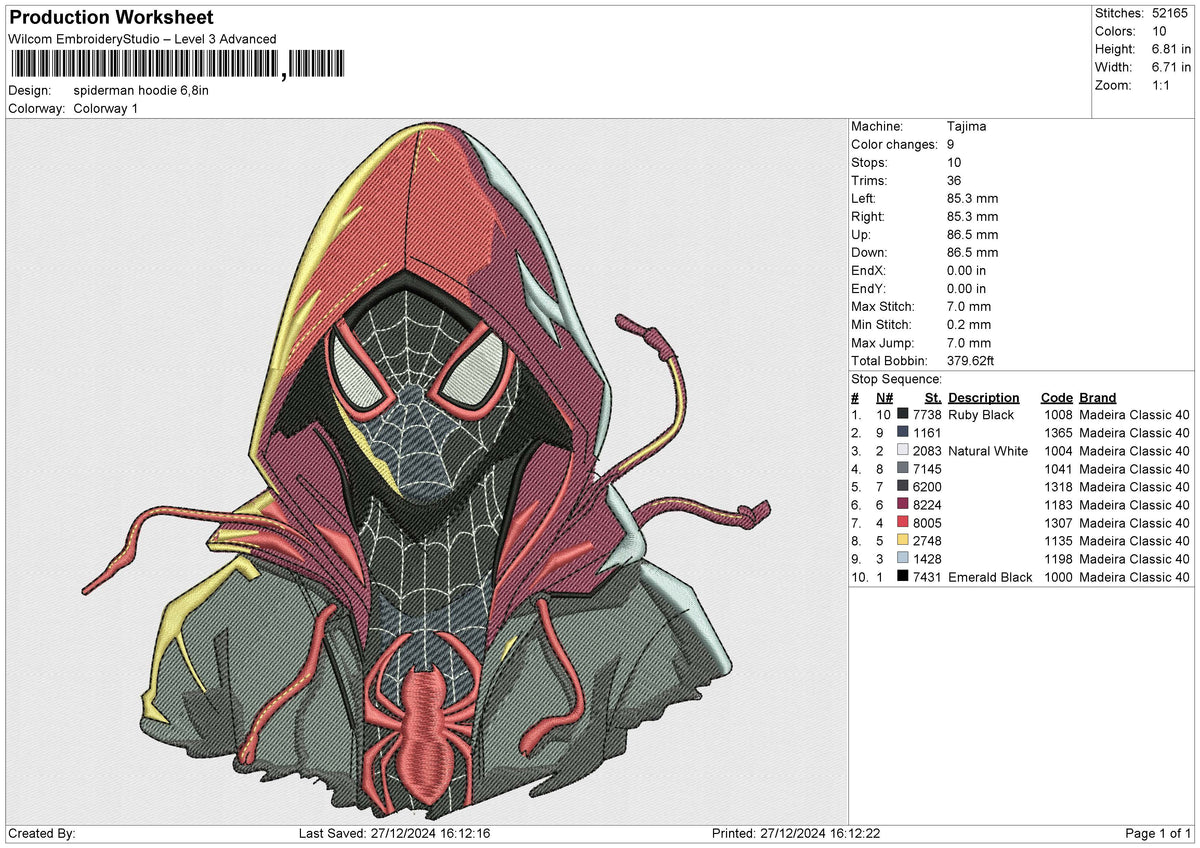Click the 'Colorway 1' value
Image resolution: width=1200 pixels, height=848 pixels.
(106, 108)
